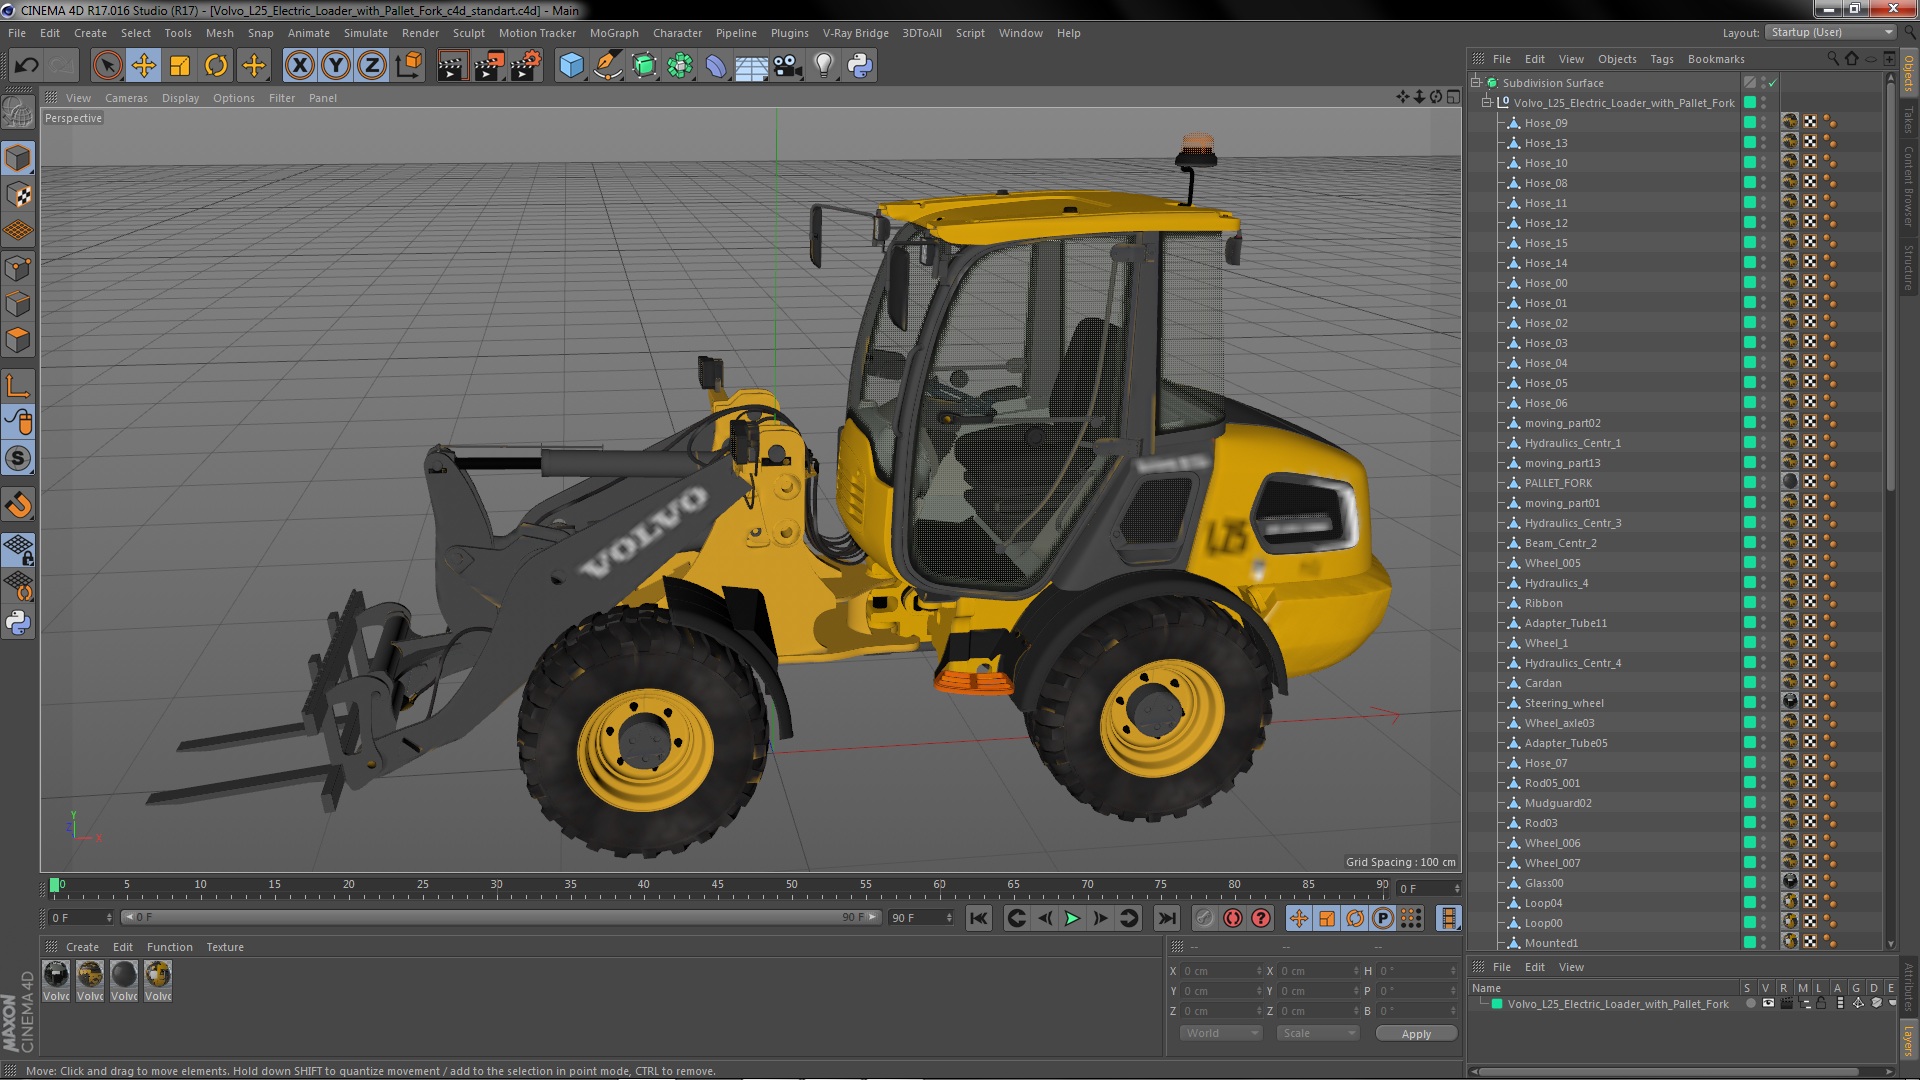The image size is (1920, 1080).
Task: Enable Edges mode in left palette
Action: (x=18, y=304)
